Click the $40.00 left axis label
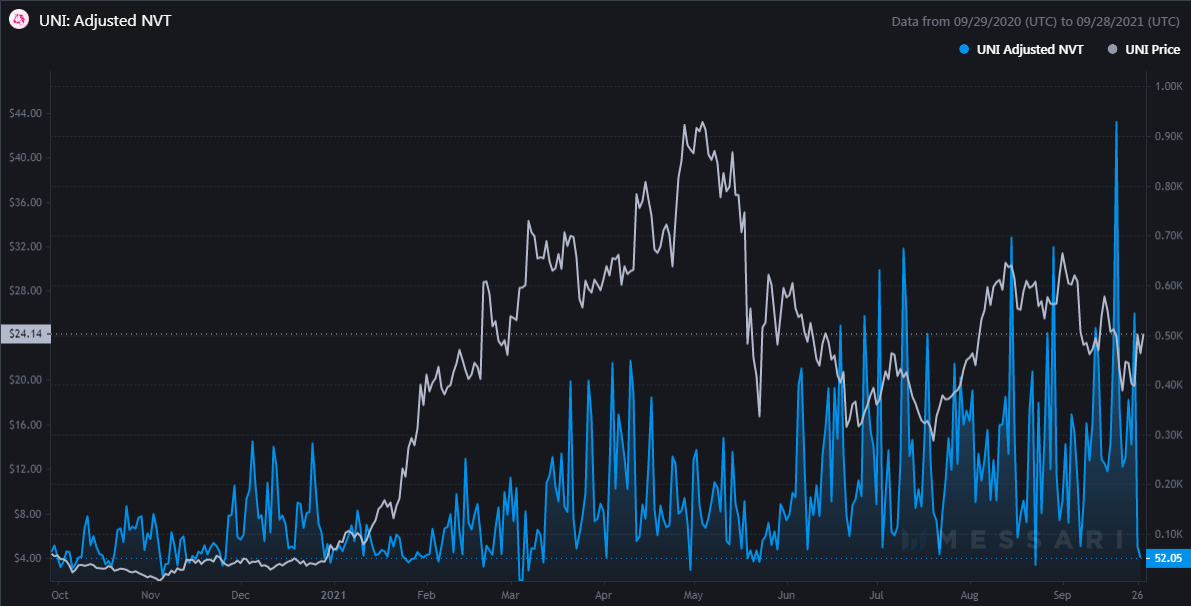This screenshot has width=1191, height=606. click(x=25, y=158)
